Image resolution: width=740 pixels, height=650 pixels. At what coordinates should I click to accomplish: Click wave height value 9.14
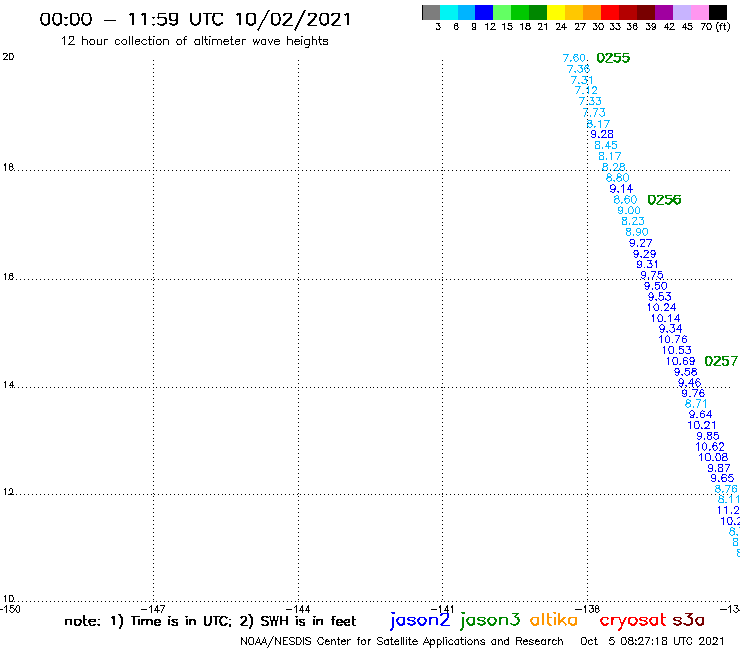tap(621, 189)
